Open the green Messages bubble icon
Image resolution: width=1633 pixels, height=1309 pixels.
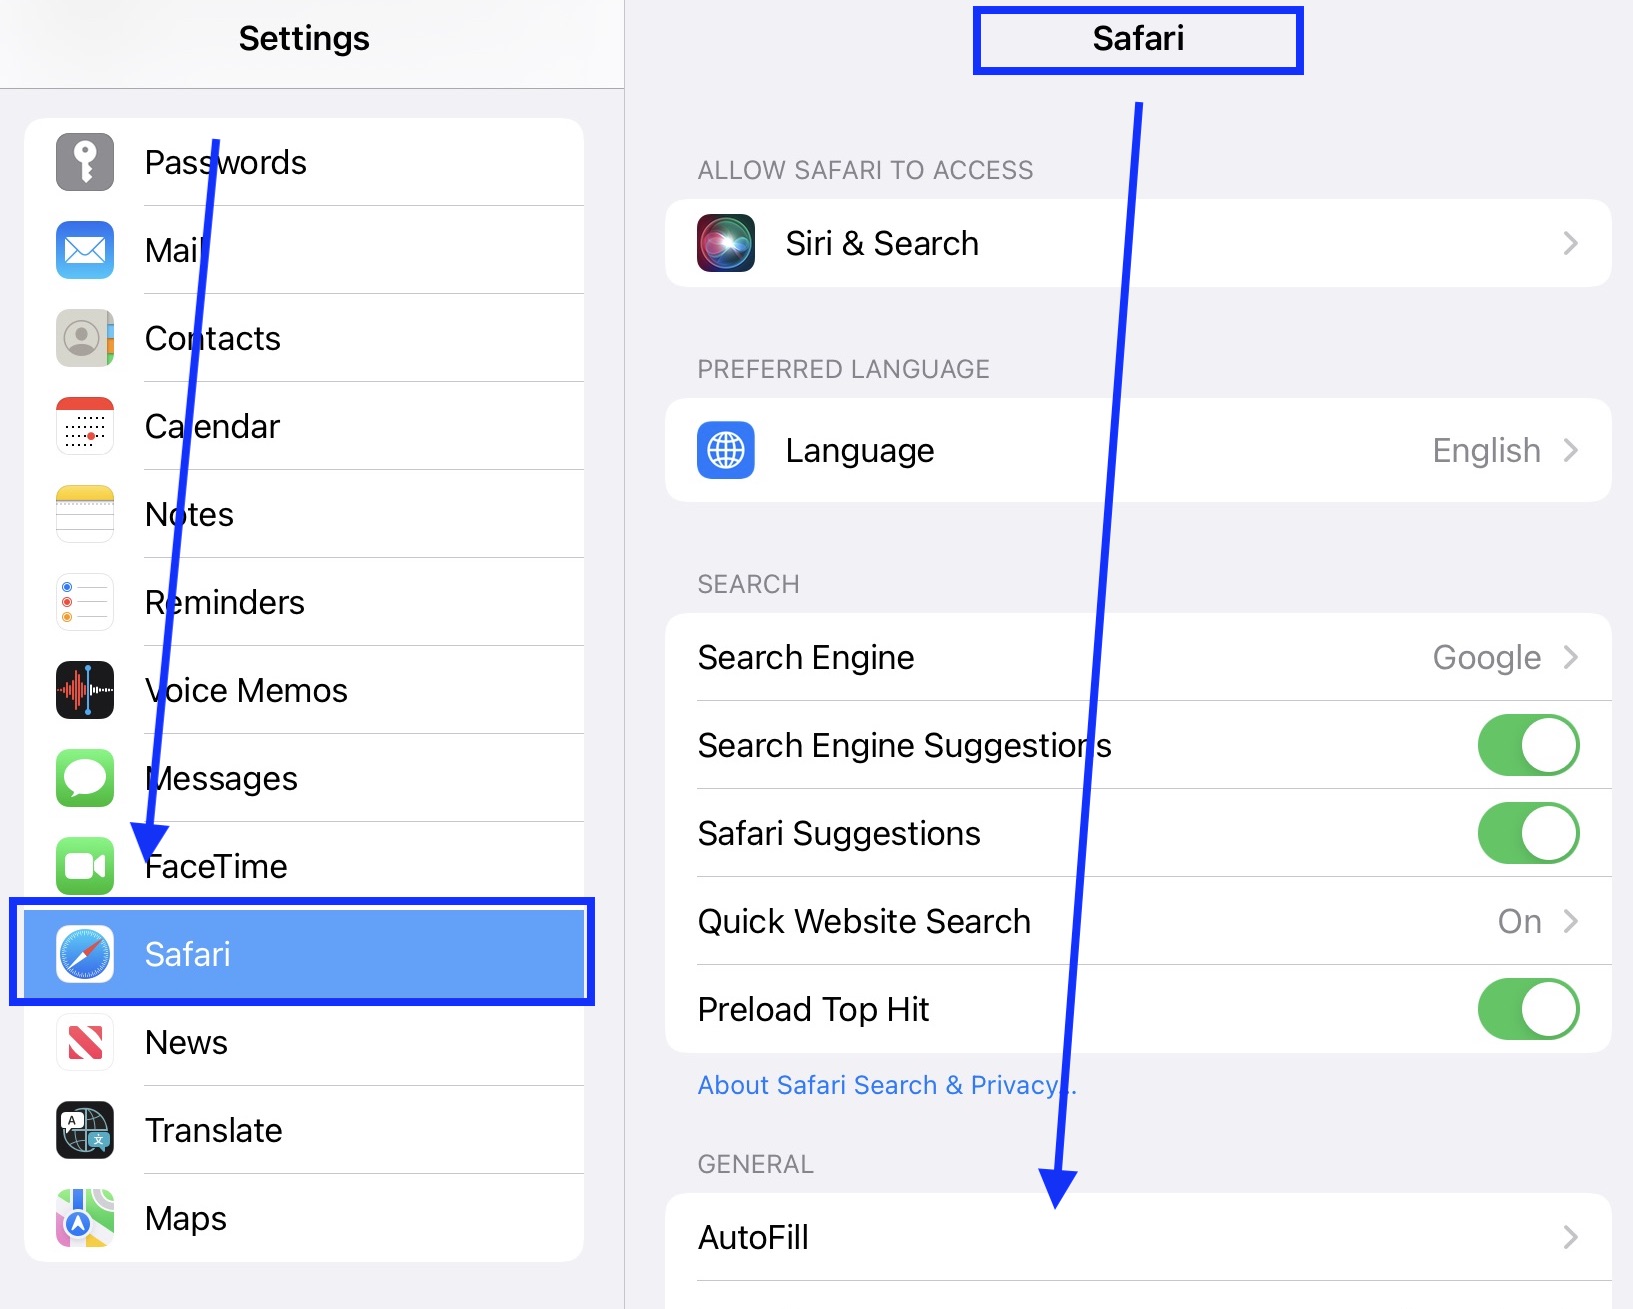coord(85,778)
